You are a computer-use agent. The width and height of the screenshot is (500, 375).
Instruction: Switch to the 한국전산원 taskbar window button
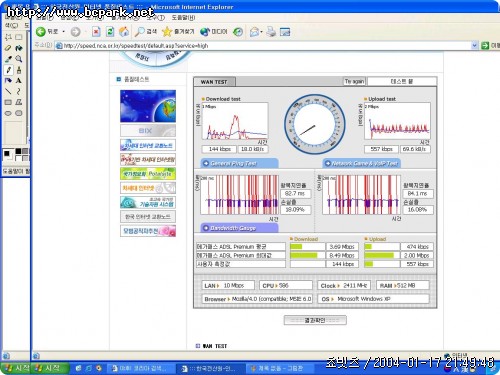[211, 368]
